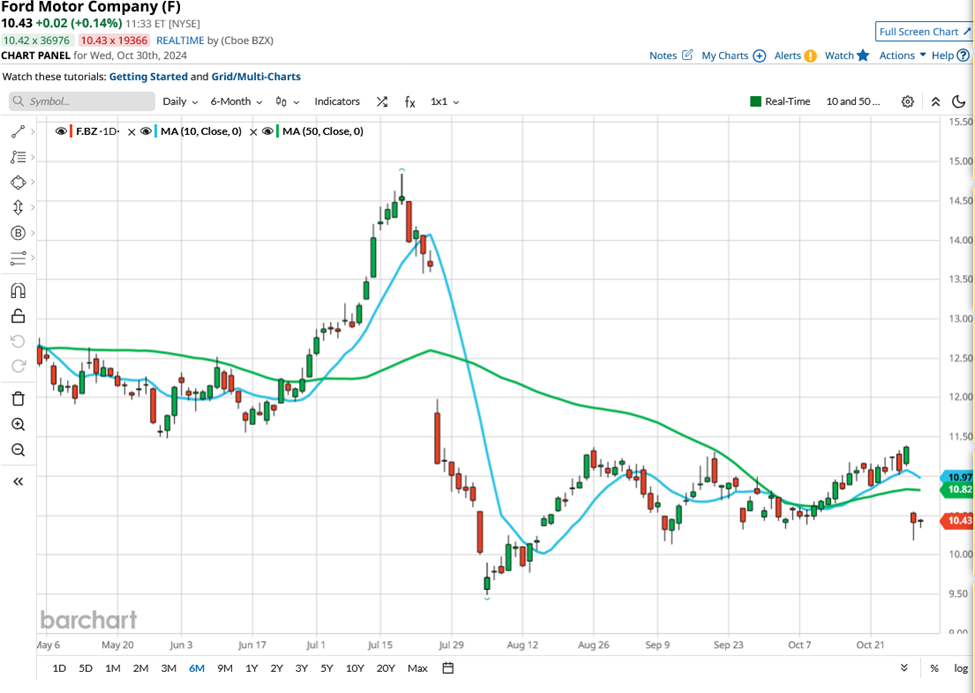The width and height of the screenshot is (975, 693).
Task: Expand the 6-Month range dropdown
Action: click(x=233, y=101)
